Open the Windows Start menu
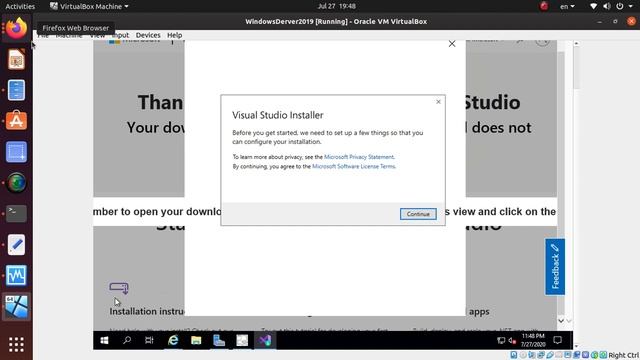 (x=104, y=340)
